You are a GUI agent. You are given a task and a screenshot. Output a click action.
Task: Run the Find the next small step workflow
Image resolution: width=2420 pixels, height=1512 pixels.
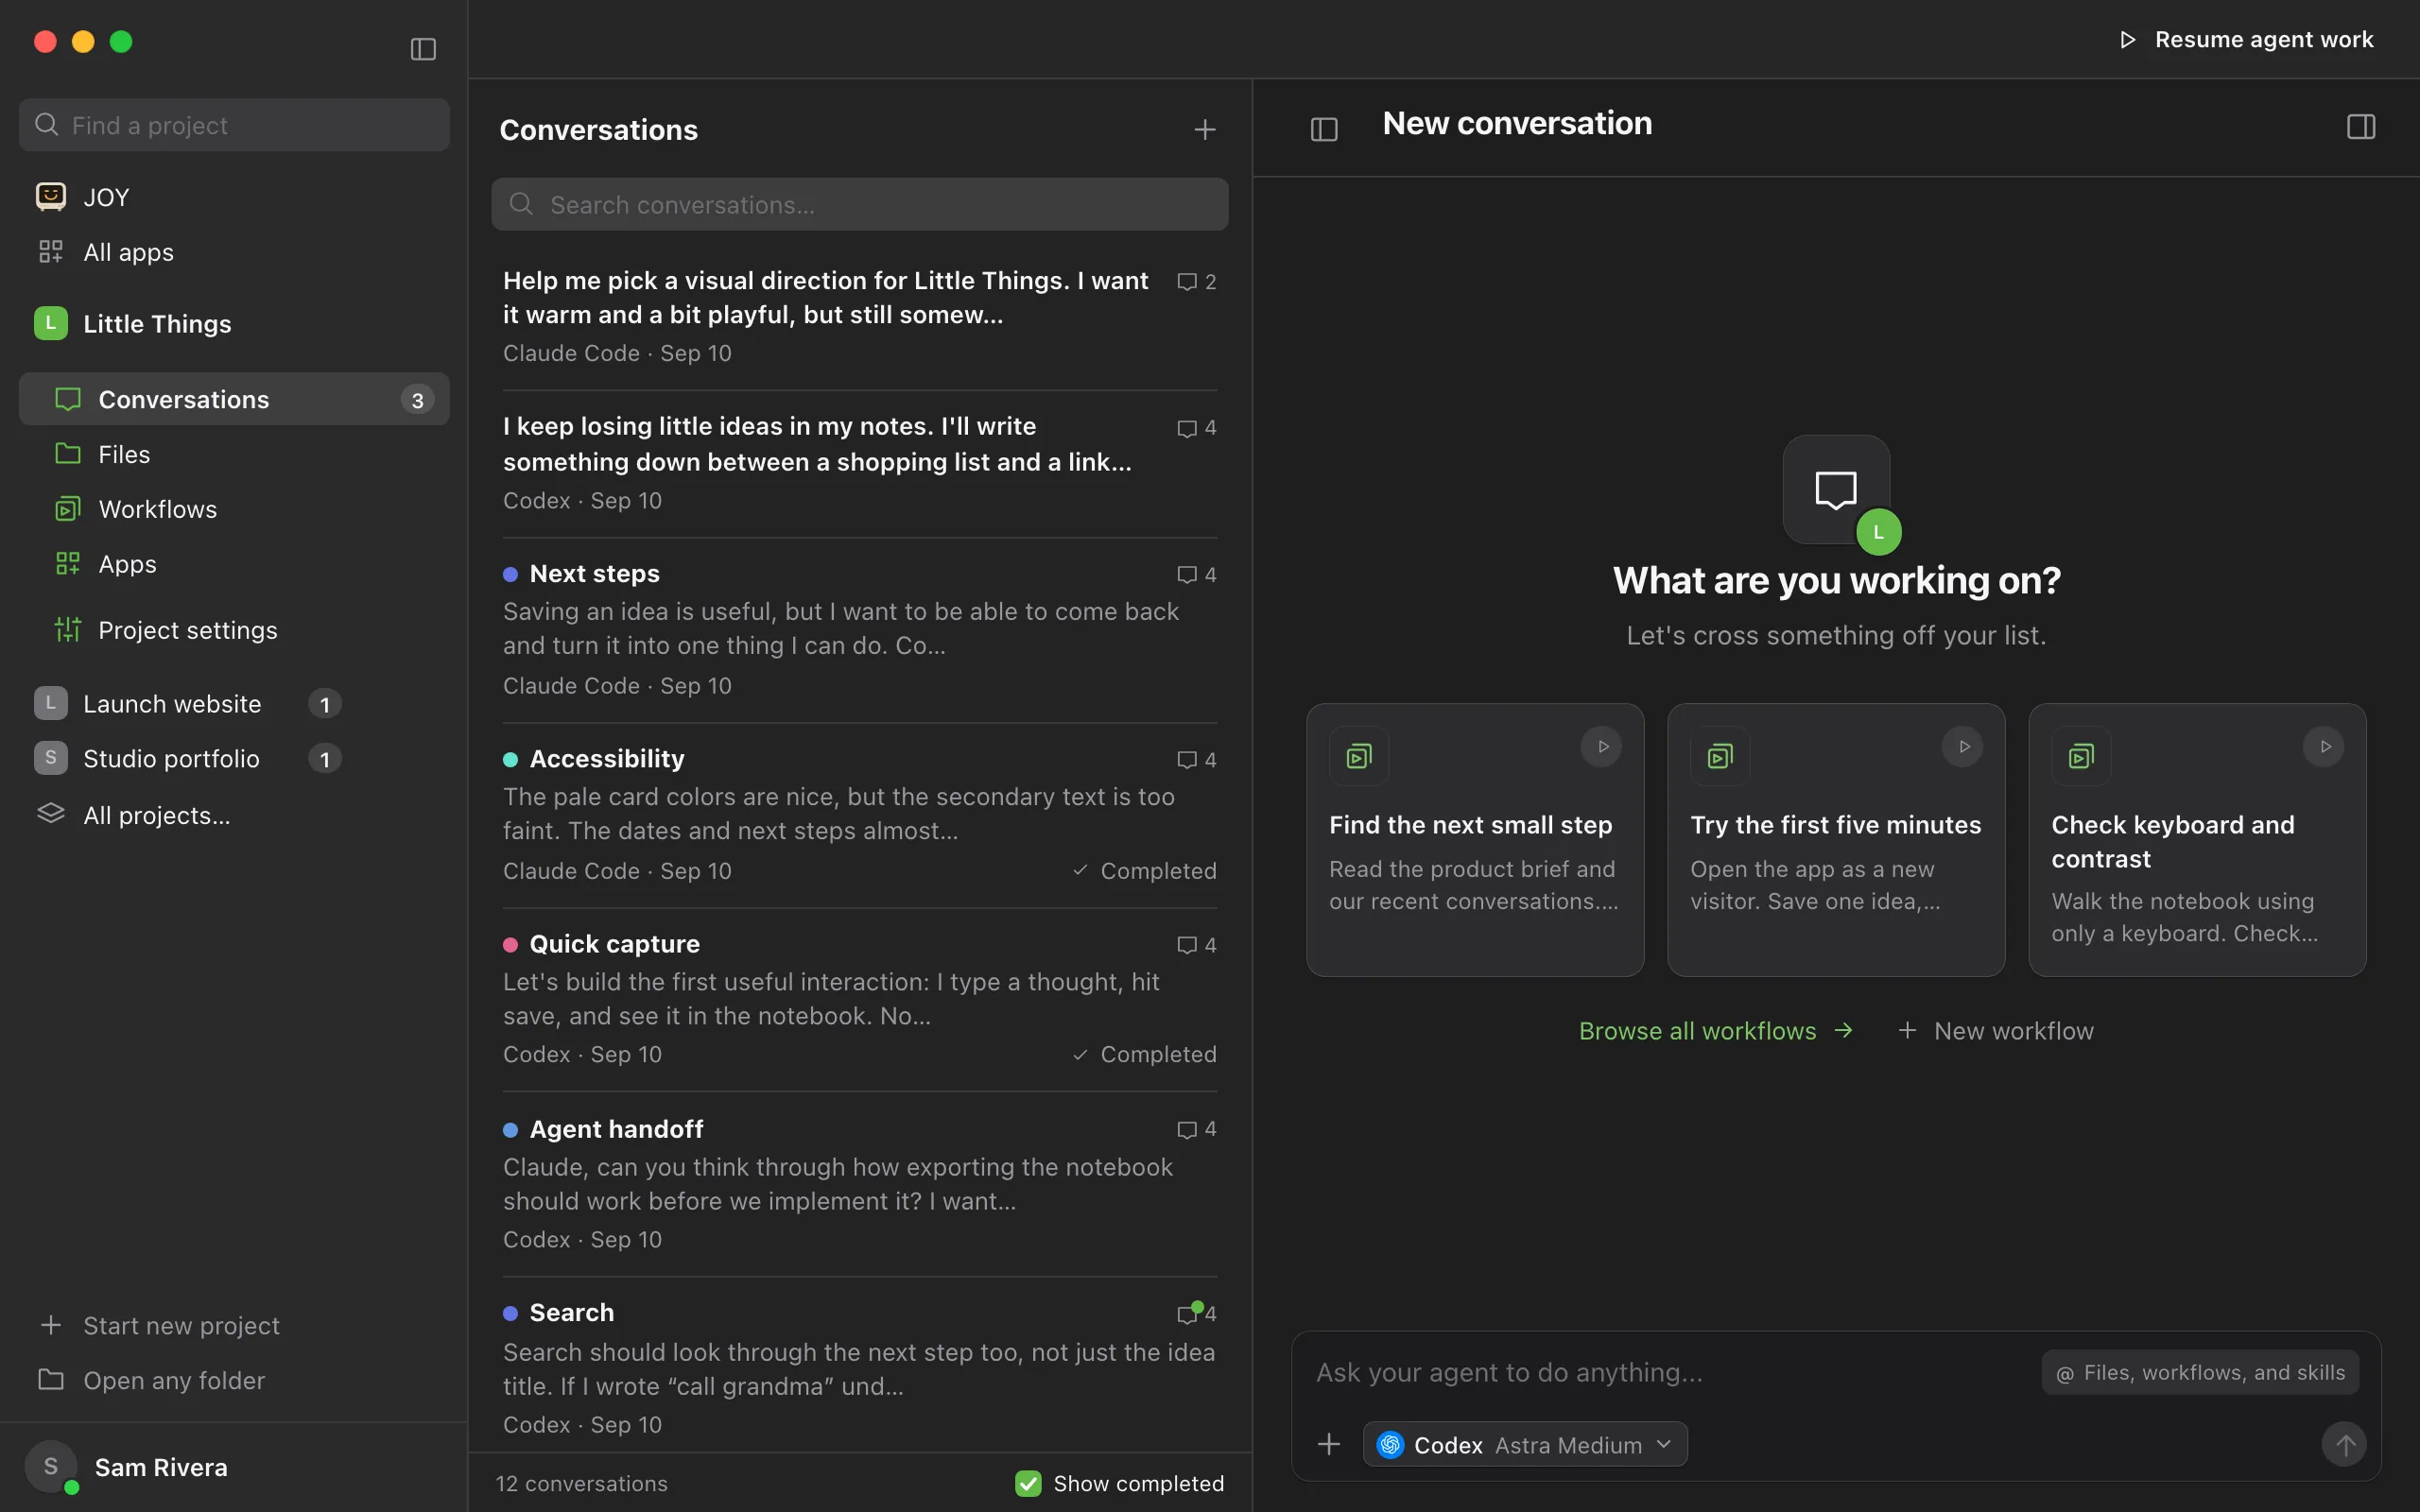click(1601, 747)
